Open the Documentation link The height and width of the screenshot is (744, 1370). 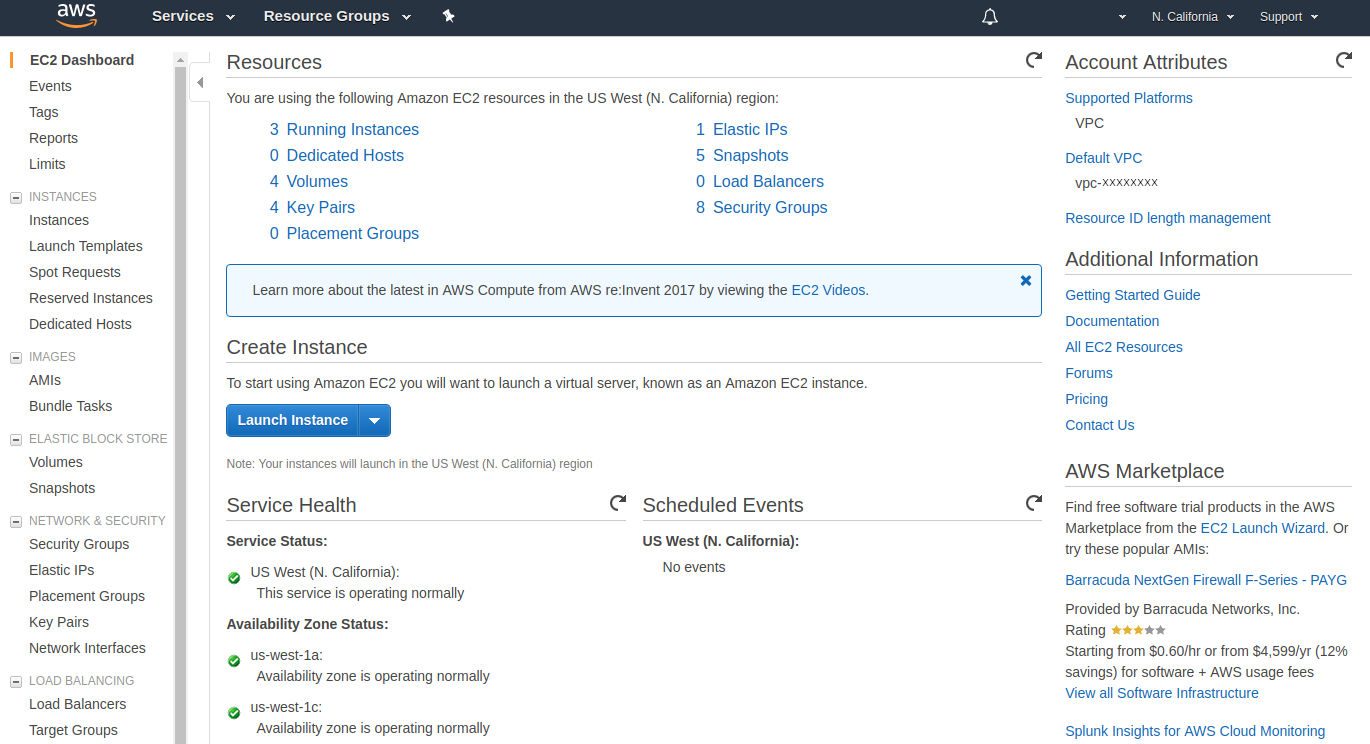[1112, 321]
